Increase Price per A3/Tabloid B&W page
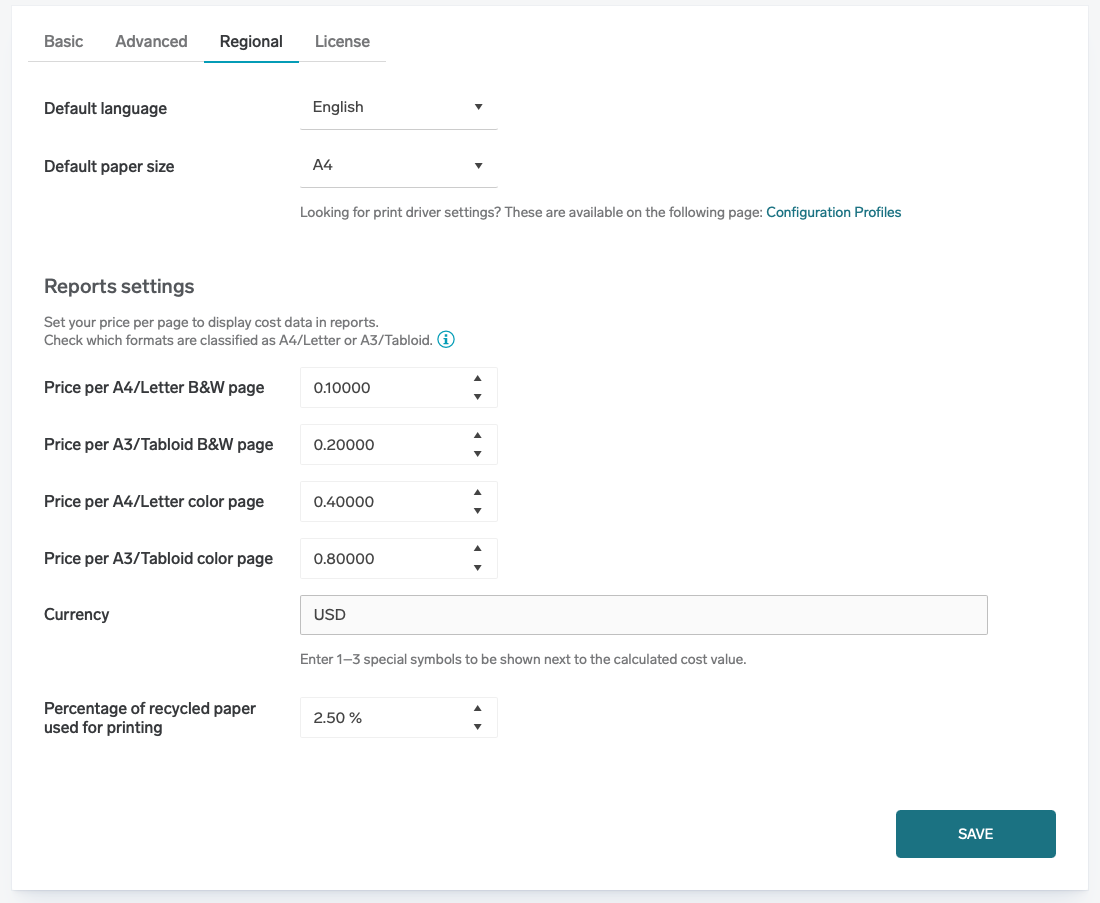This screenshot has width=1100, height=903. pyautogui.click(x=477, y=436)
